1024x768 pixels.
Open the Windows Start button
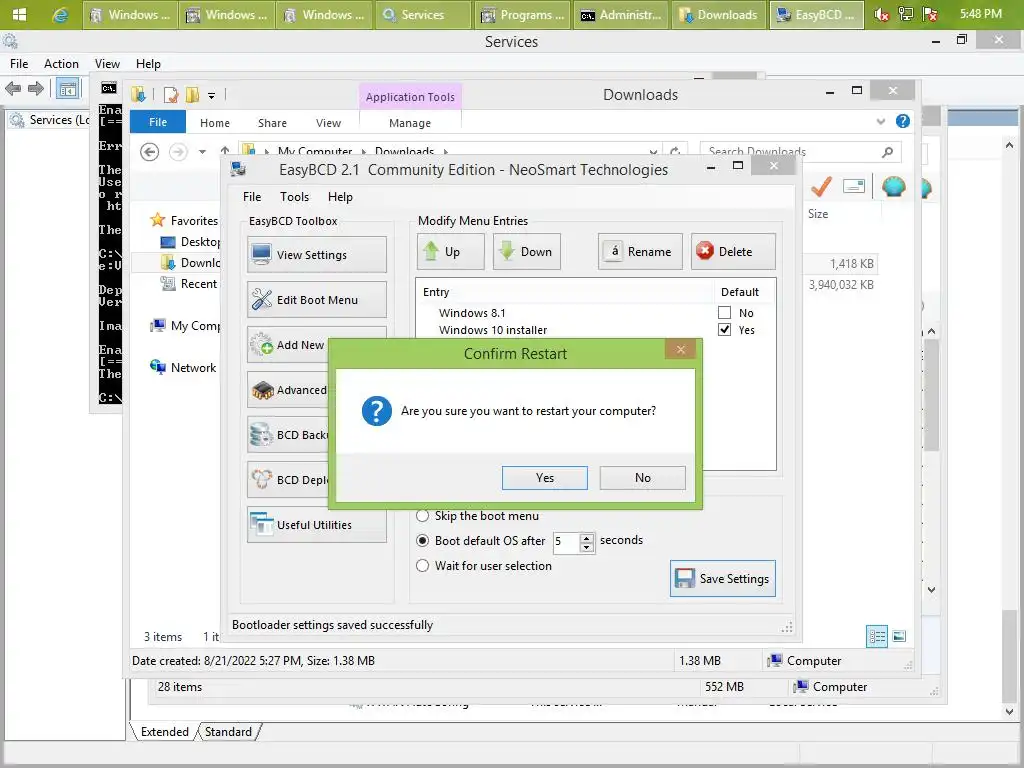pos(20,14)
